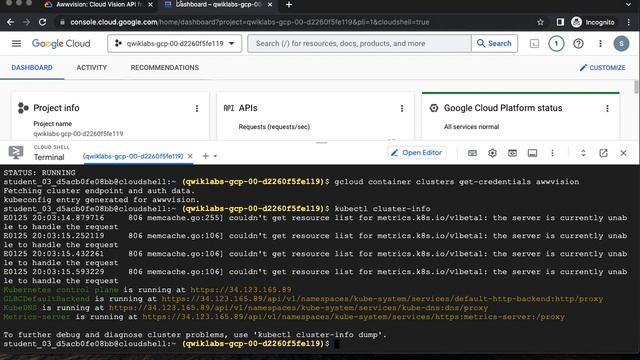Click the Cloud Shell resize handle bar
The width and height of the screenshot is (640, 360).
coord(321,143)
